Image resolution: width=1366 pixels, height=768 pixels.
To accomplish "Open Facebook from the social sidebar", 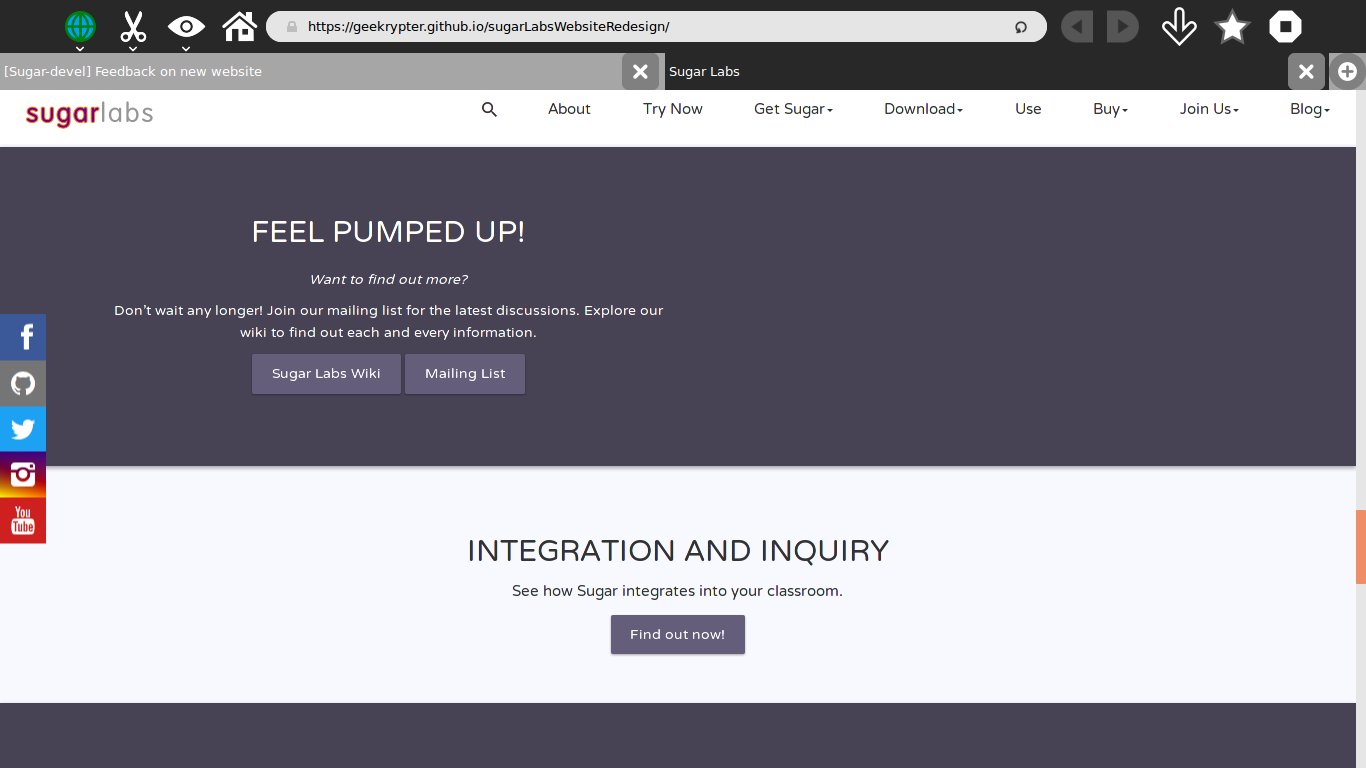I will [23, 337].
